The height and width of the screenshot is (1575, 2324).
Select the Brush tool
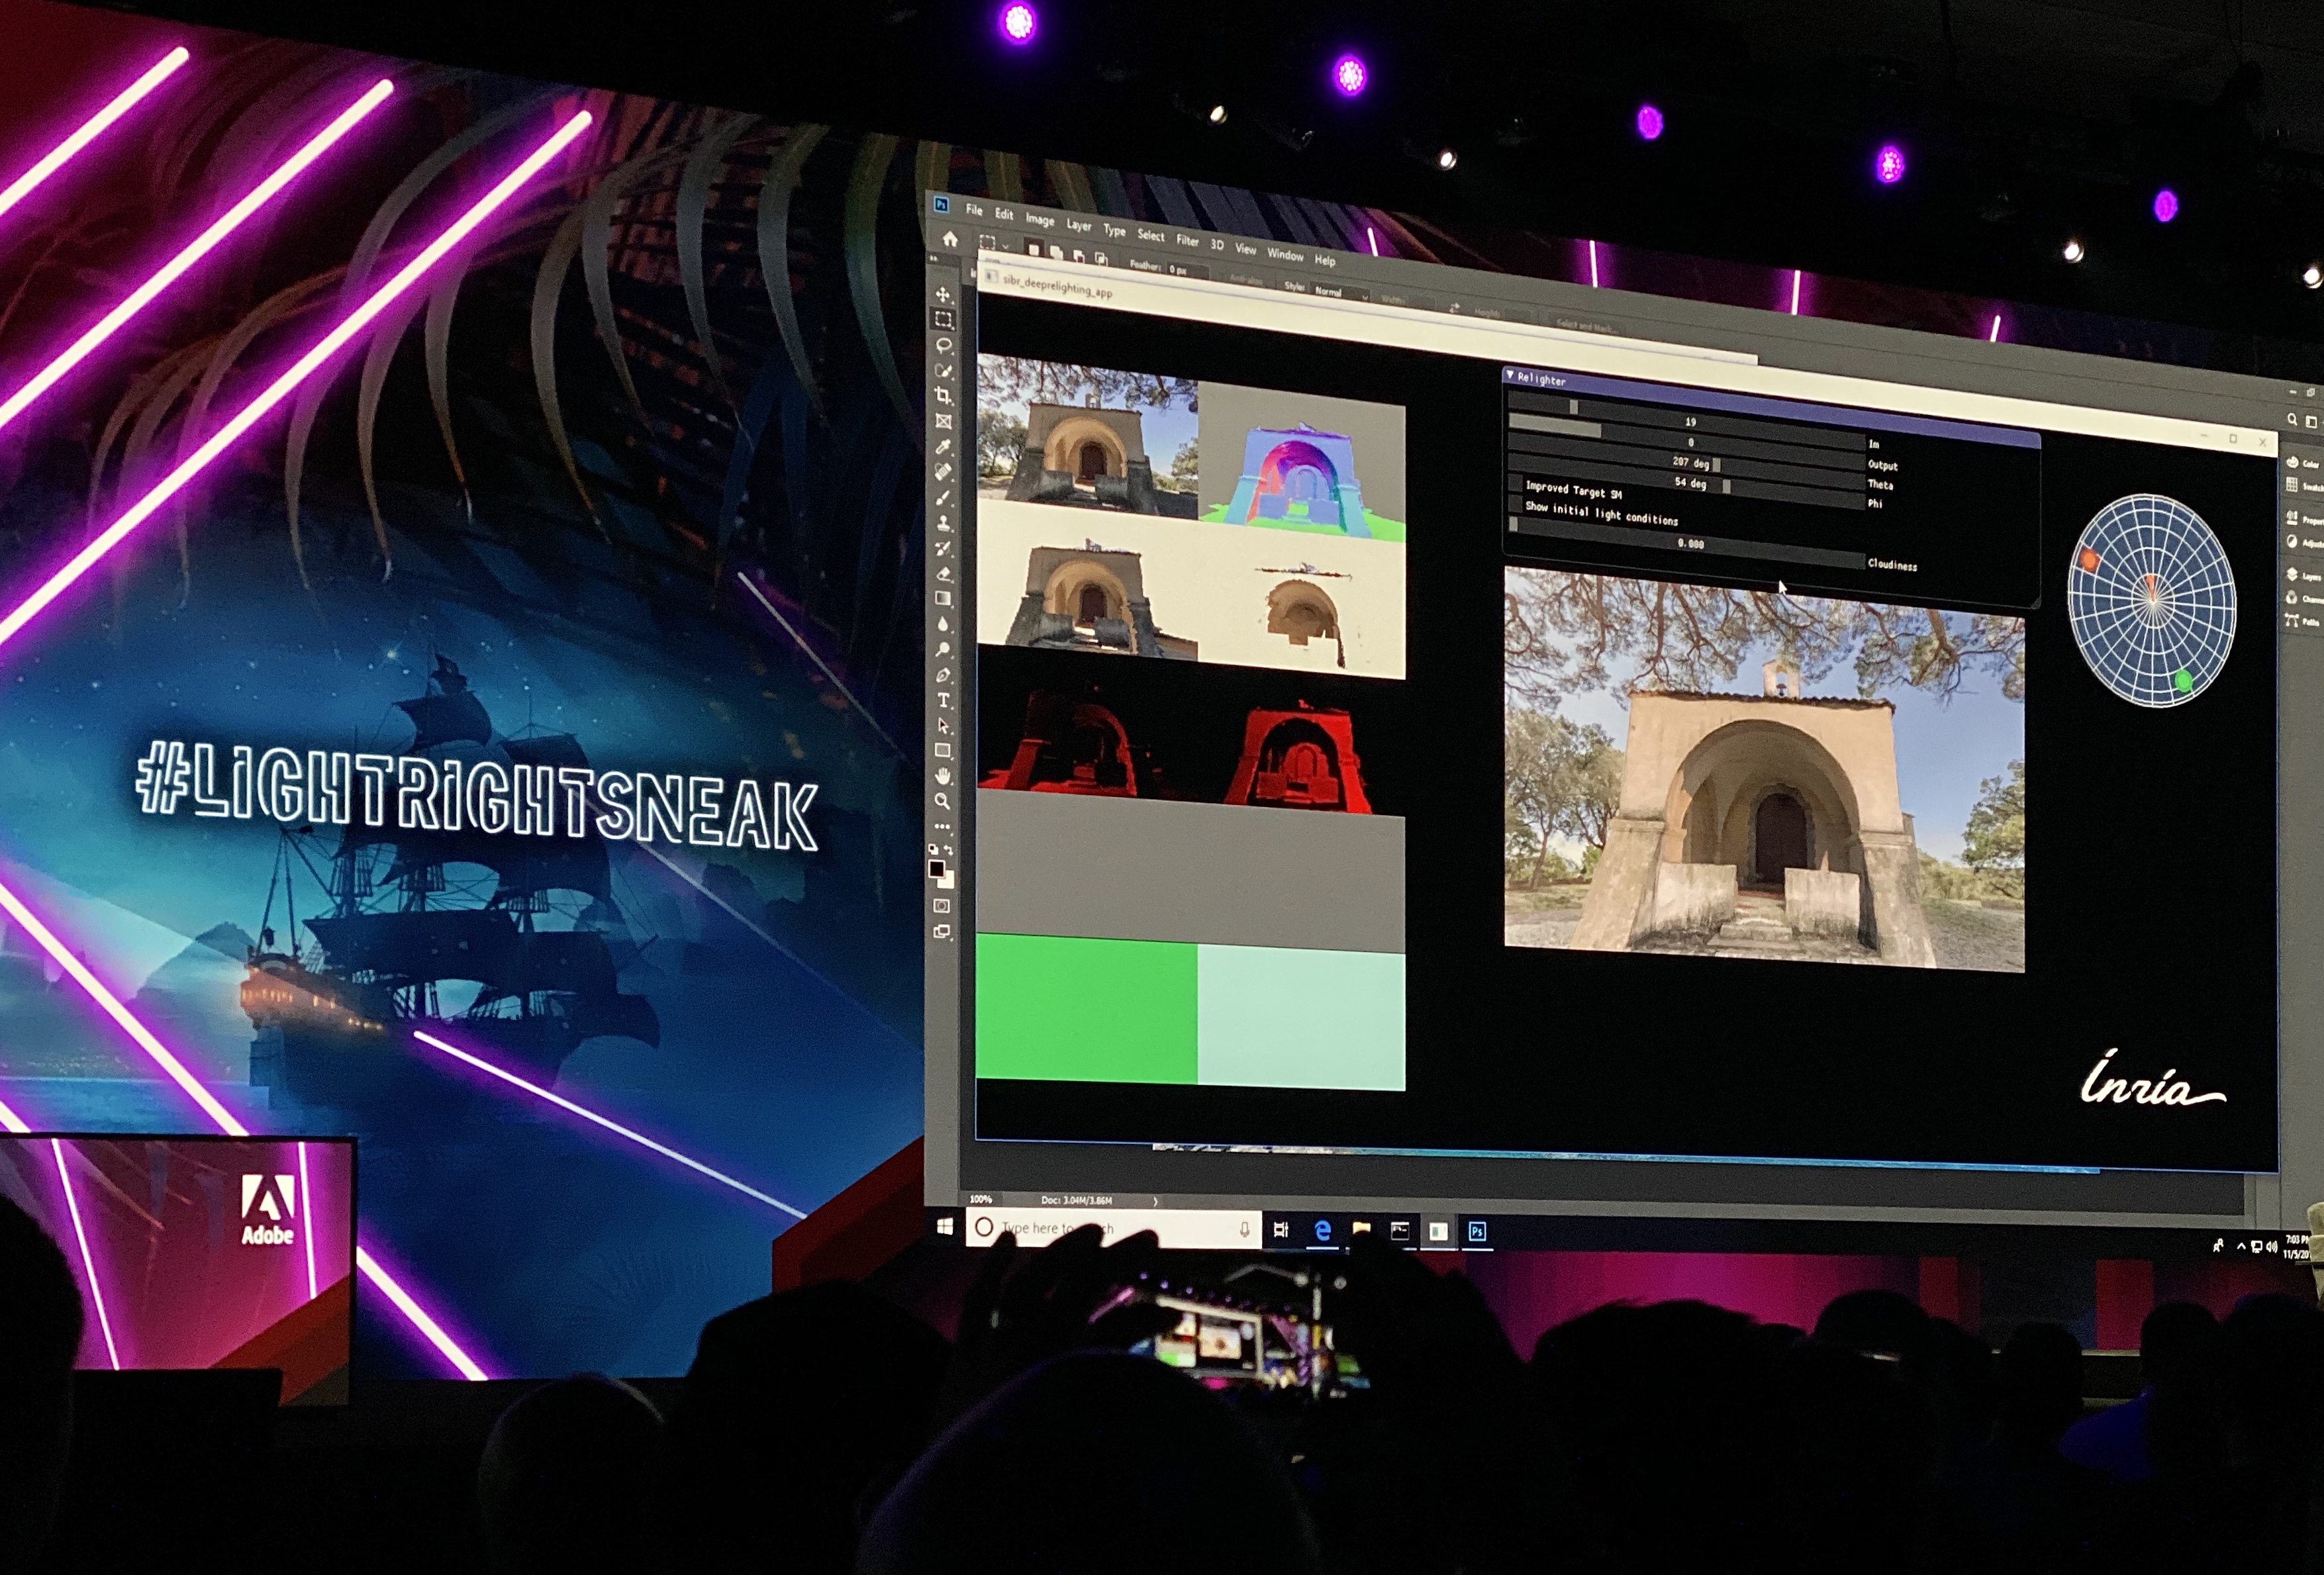point(943,497)
